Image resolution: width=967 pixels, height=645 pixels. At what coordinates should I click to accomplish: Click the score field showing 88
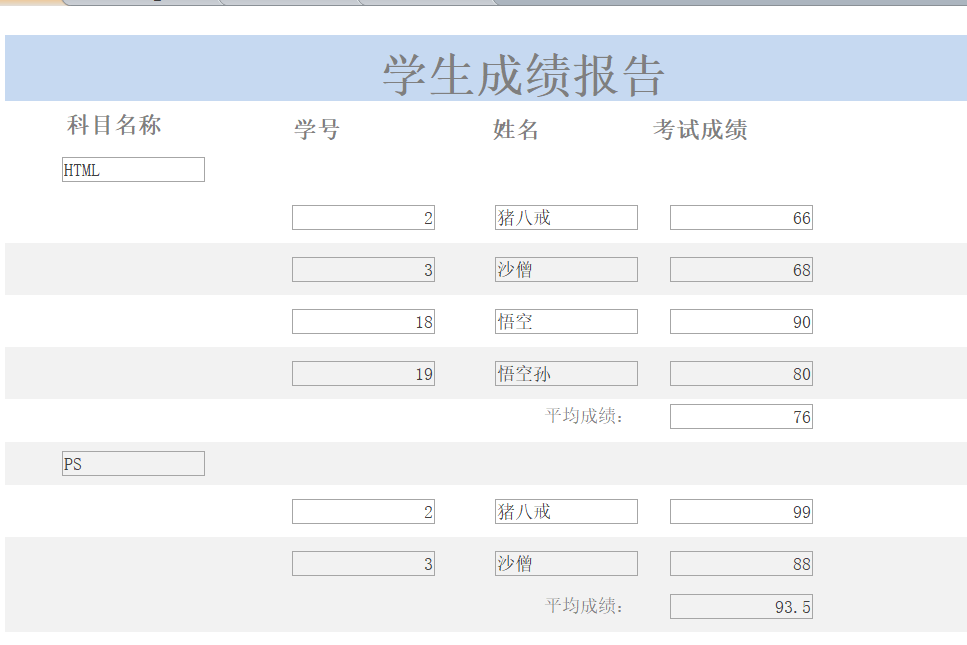click(741, 564)
